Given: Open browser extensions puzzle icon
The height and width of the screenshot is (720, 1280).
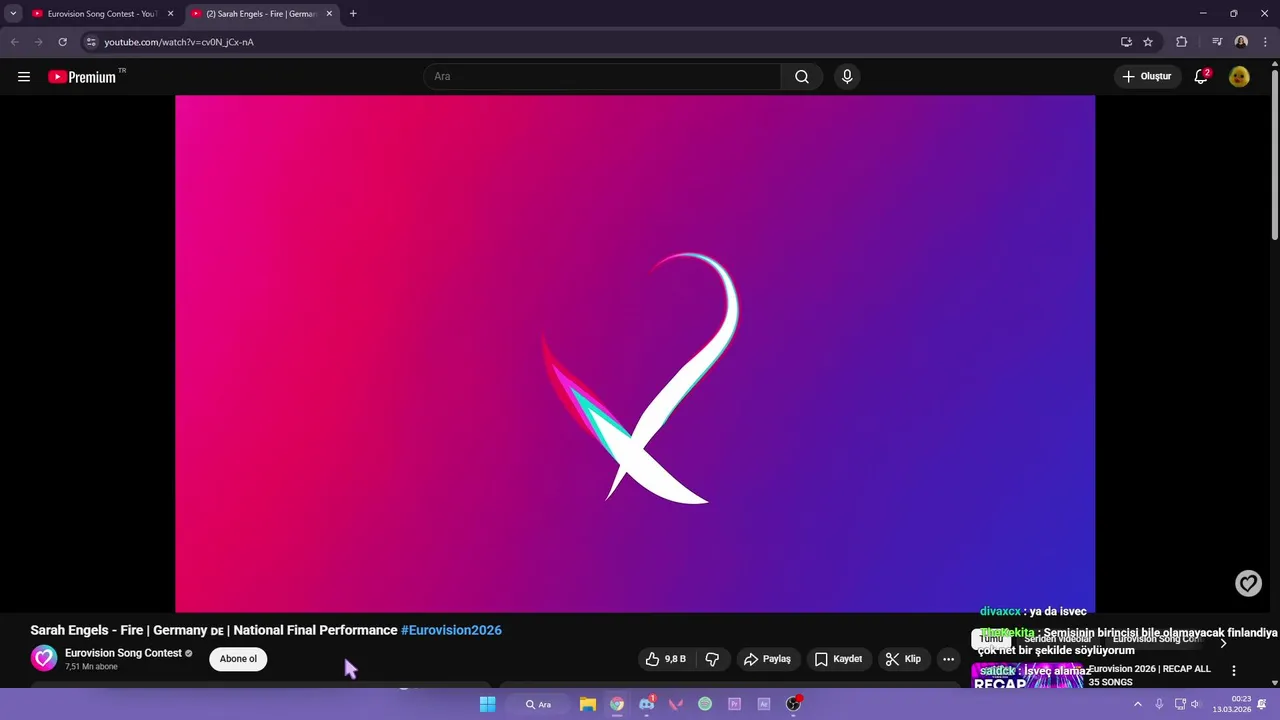Looking at the screenshot, I should click(1182, 42).
